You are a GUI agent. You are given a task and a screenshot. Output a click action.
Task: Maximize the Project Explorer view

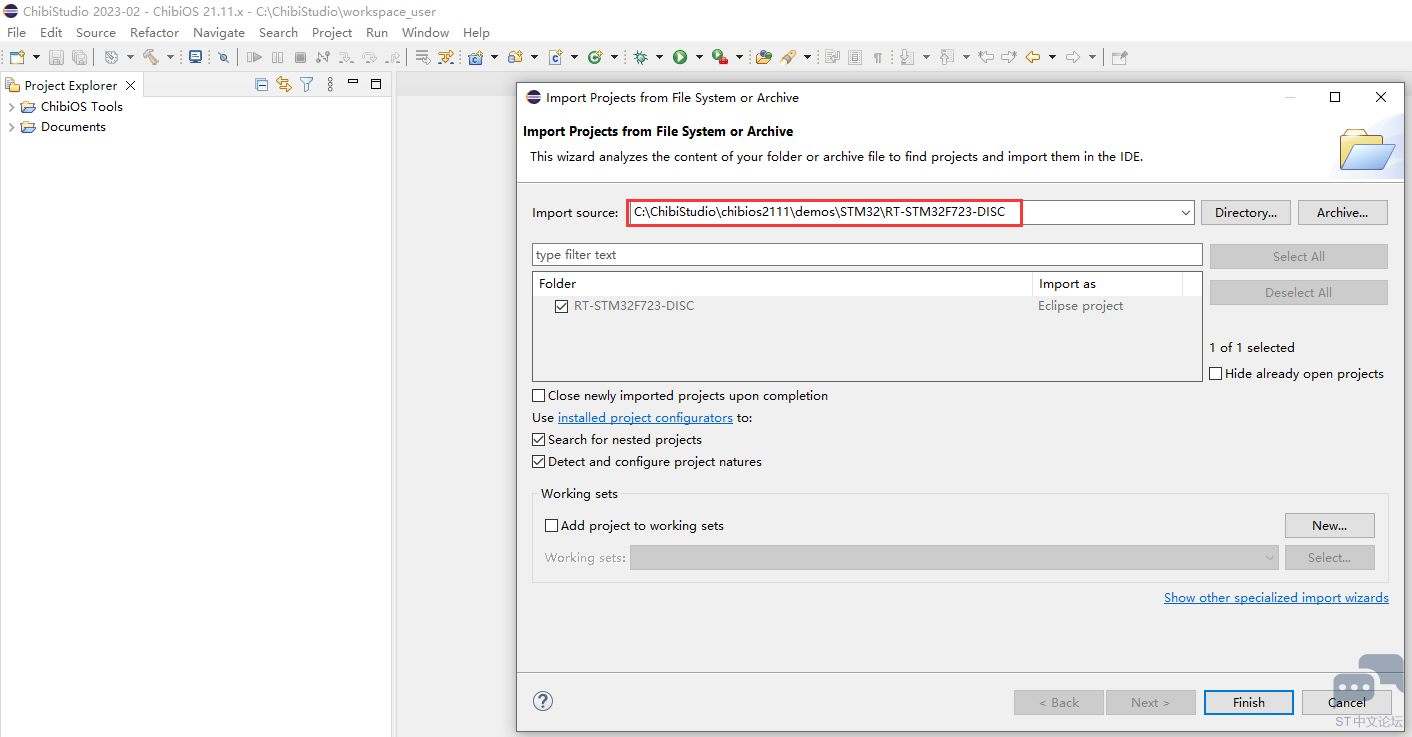376,85
